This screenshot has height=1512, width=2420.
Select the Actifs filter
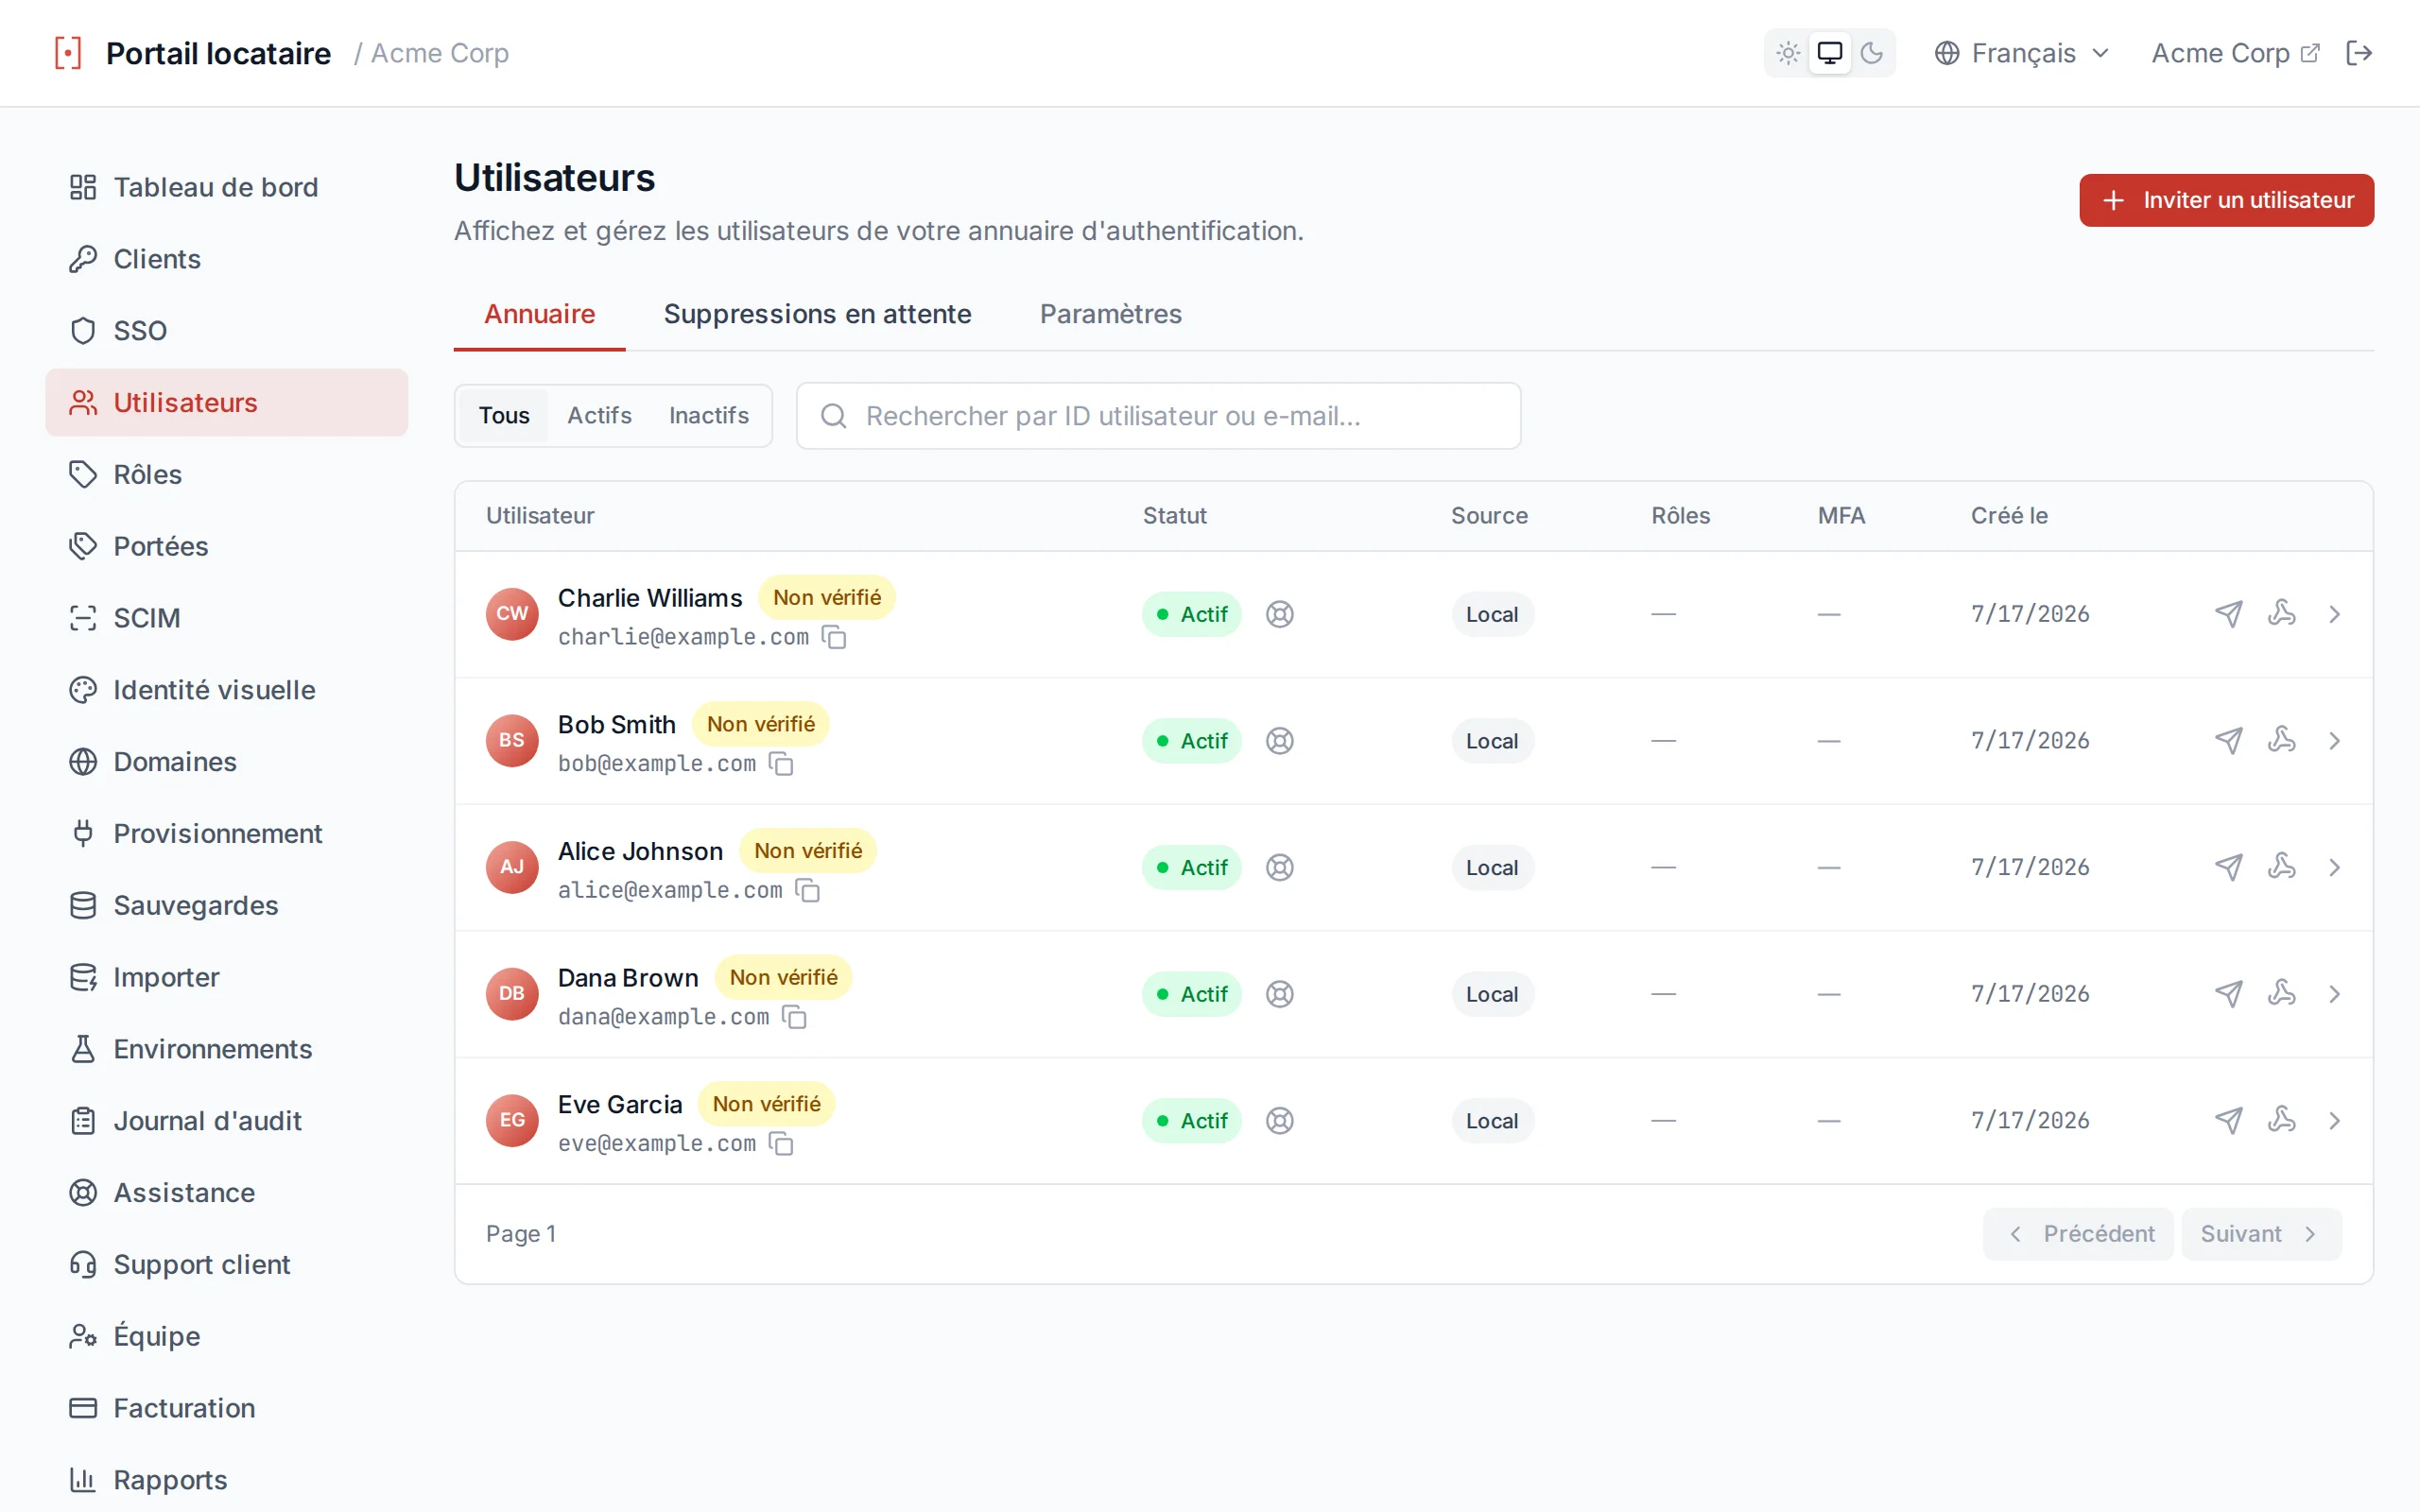pyautogui.click(x=599, y=415)
